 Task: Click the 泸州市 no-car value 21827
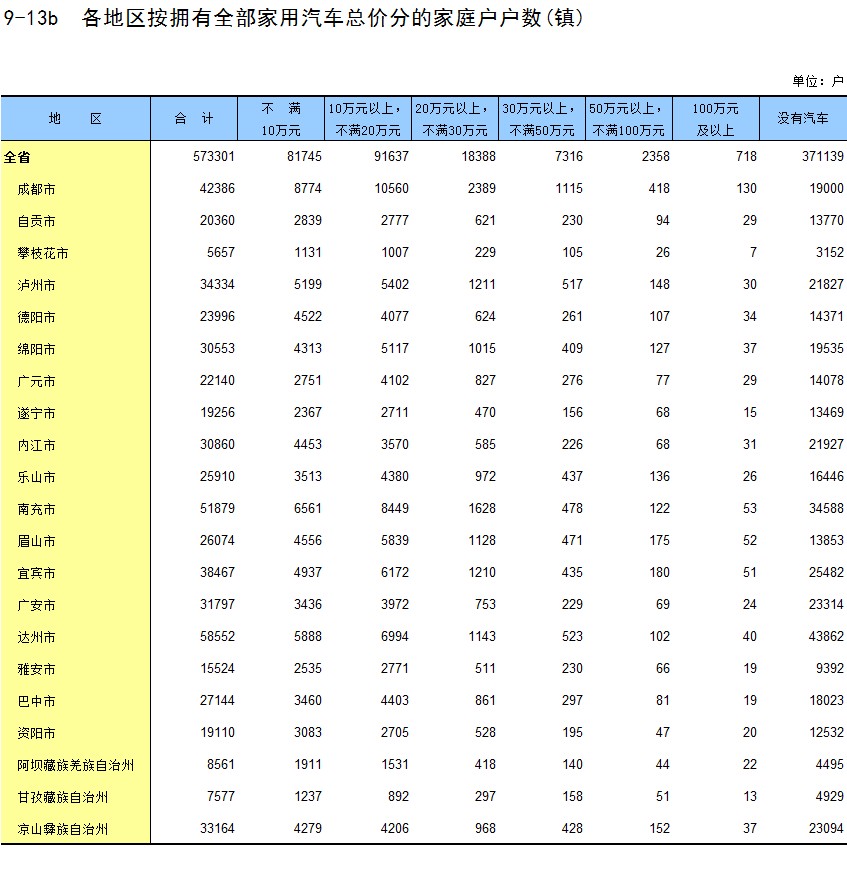(826, 284)
